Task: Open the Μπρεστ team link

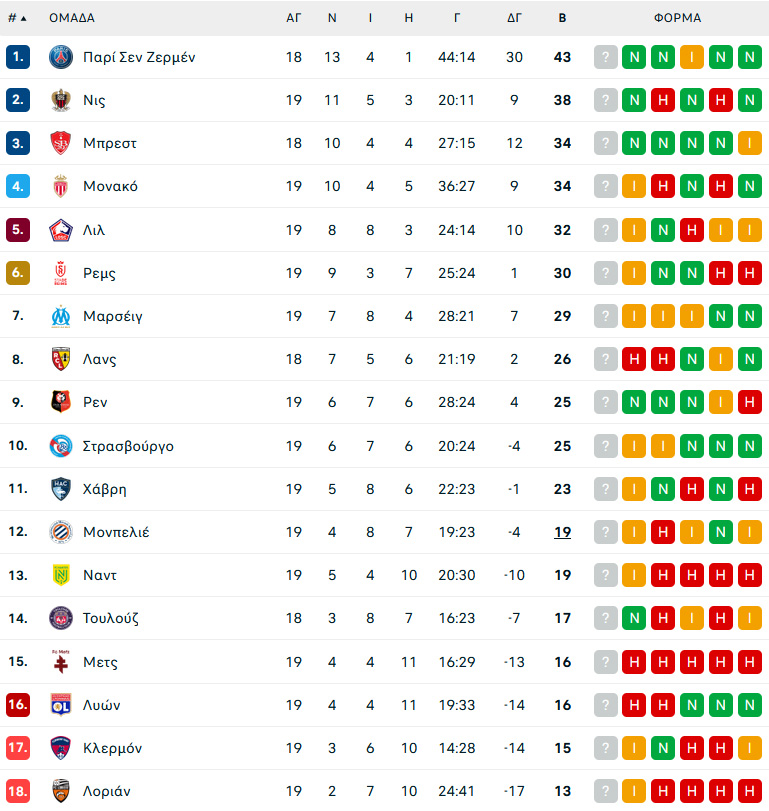Action: tap(110, 143)
